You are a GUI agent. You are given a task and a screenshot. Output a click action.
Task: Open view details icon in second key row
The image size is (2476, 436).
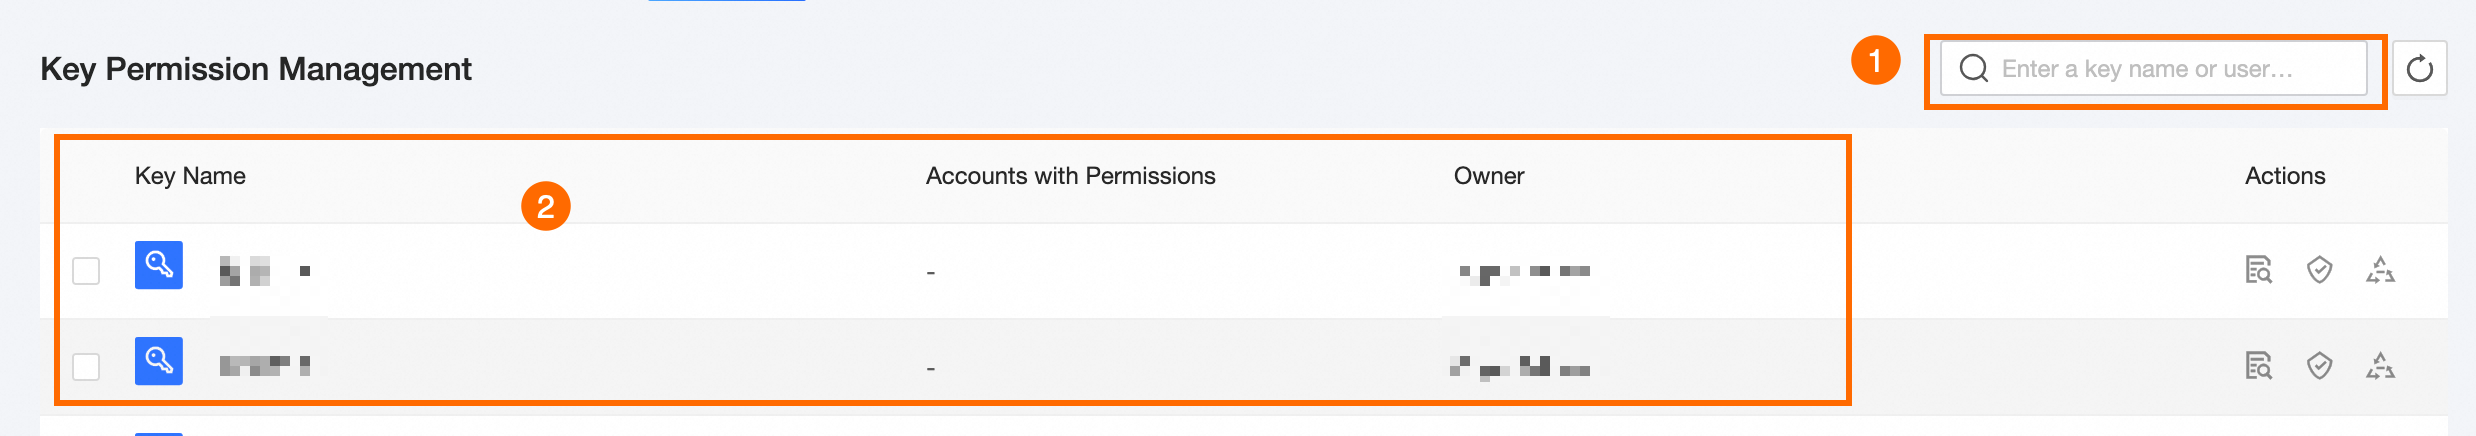2258,366
